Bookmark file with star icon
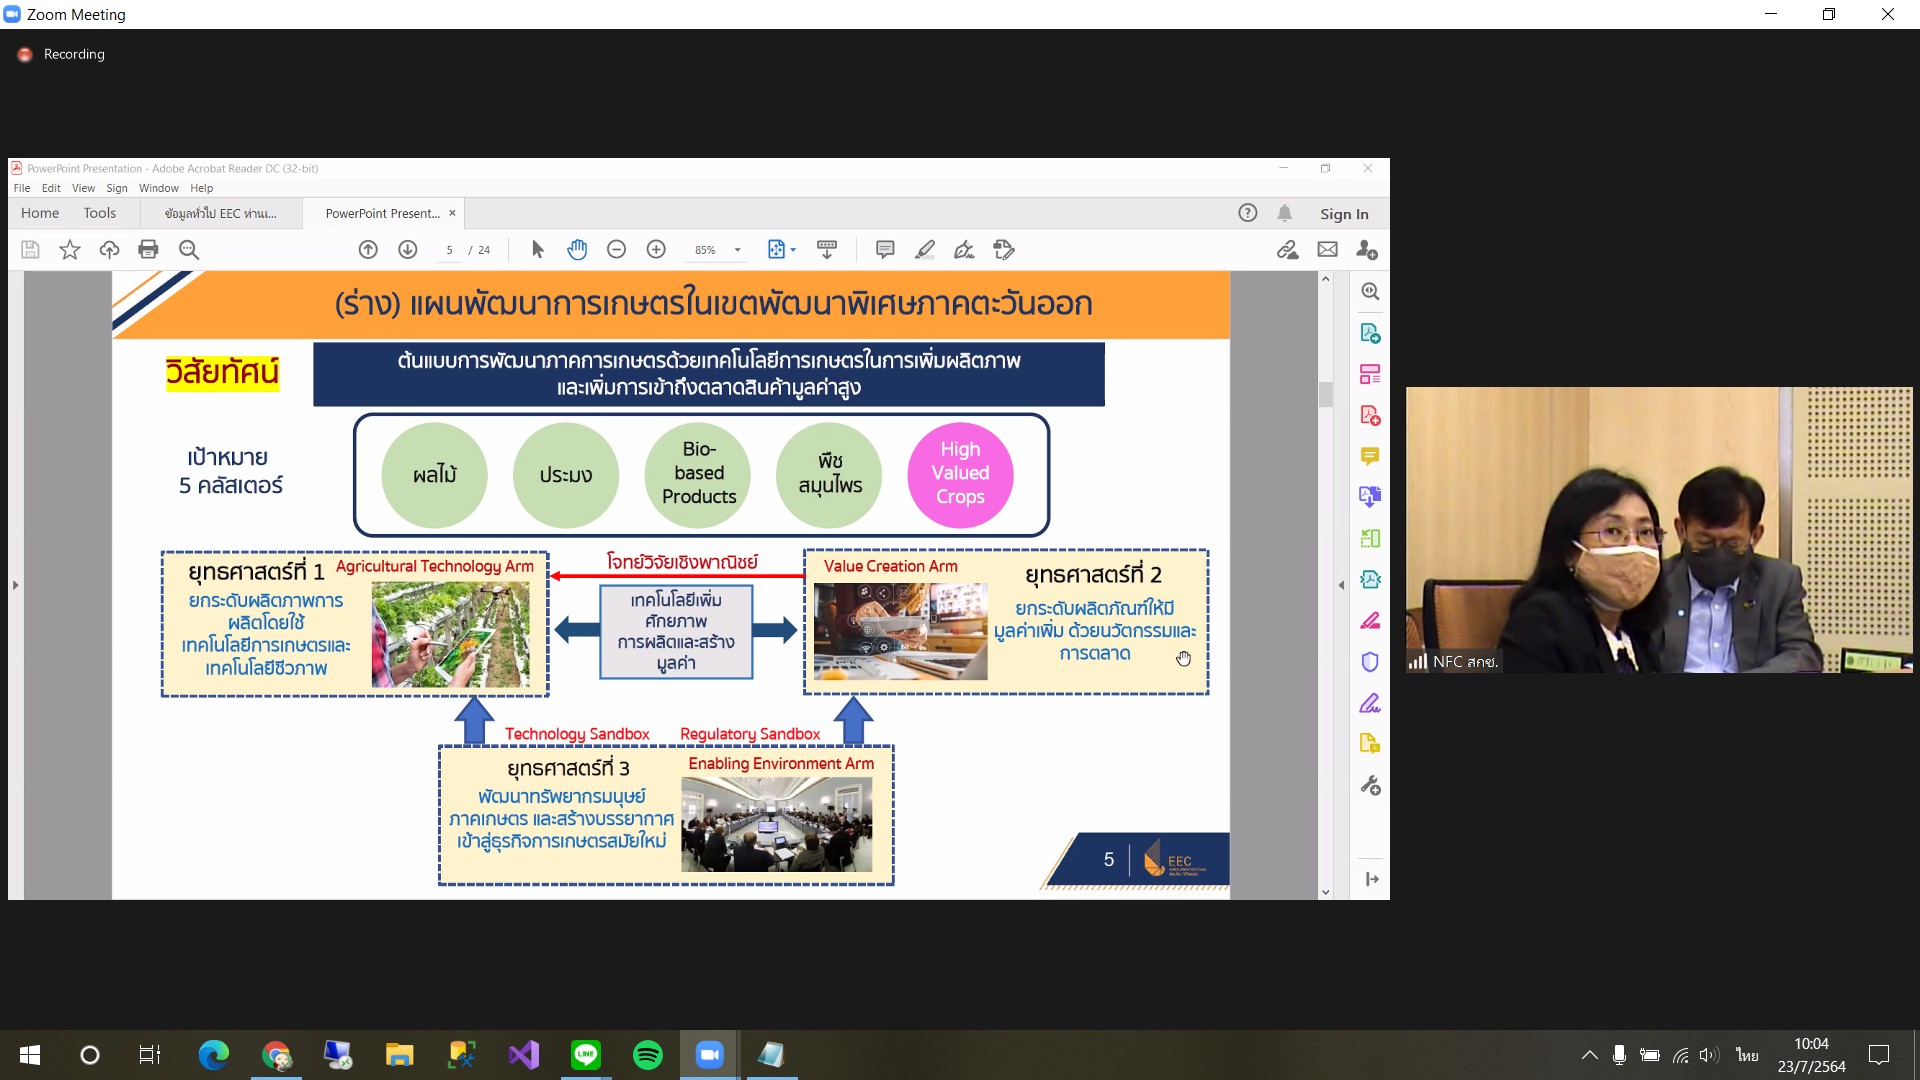 point(69,250)
